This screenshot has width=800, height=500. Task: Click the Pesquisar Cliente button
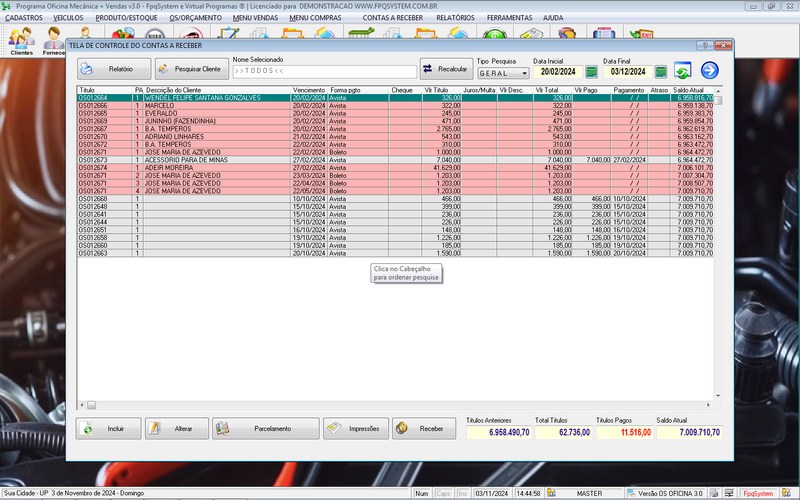192,69
